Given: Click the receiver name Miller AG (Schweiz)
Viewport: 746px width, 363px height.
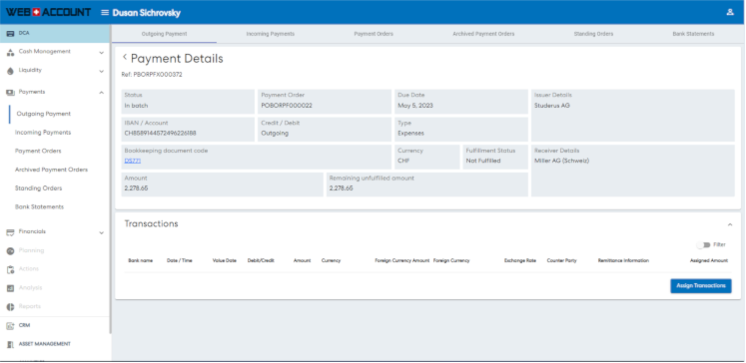Looking at the screenshot, I should 561,161.
